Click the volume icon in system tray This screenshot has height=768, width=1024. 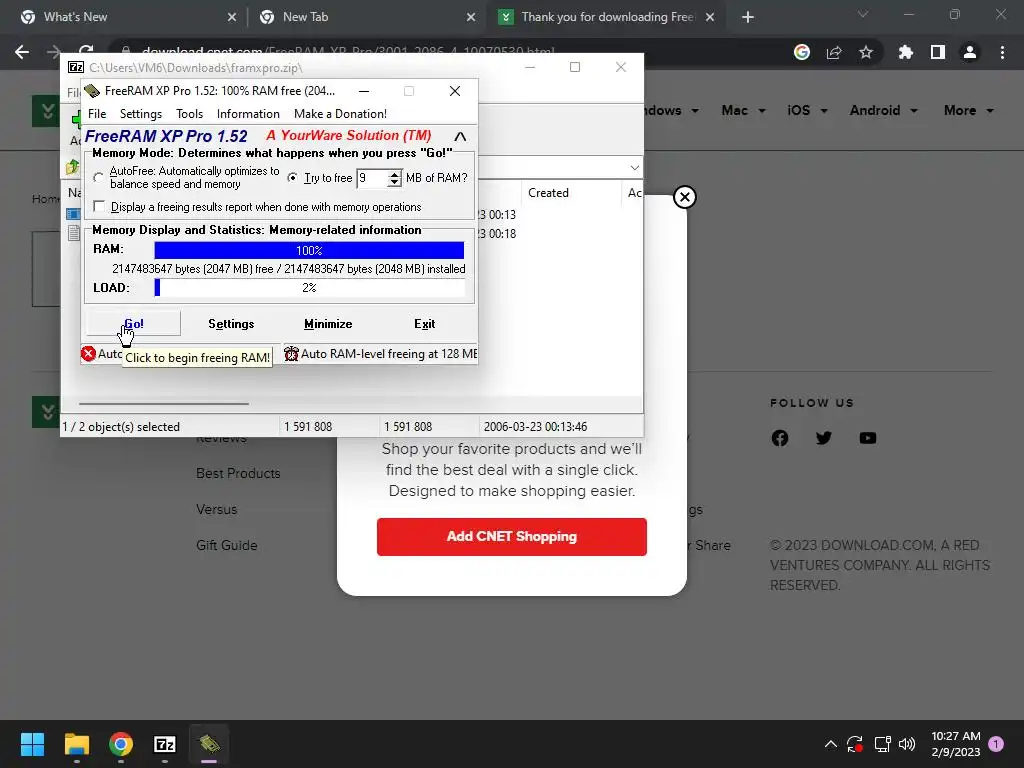[x=906, y=744]
